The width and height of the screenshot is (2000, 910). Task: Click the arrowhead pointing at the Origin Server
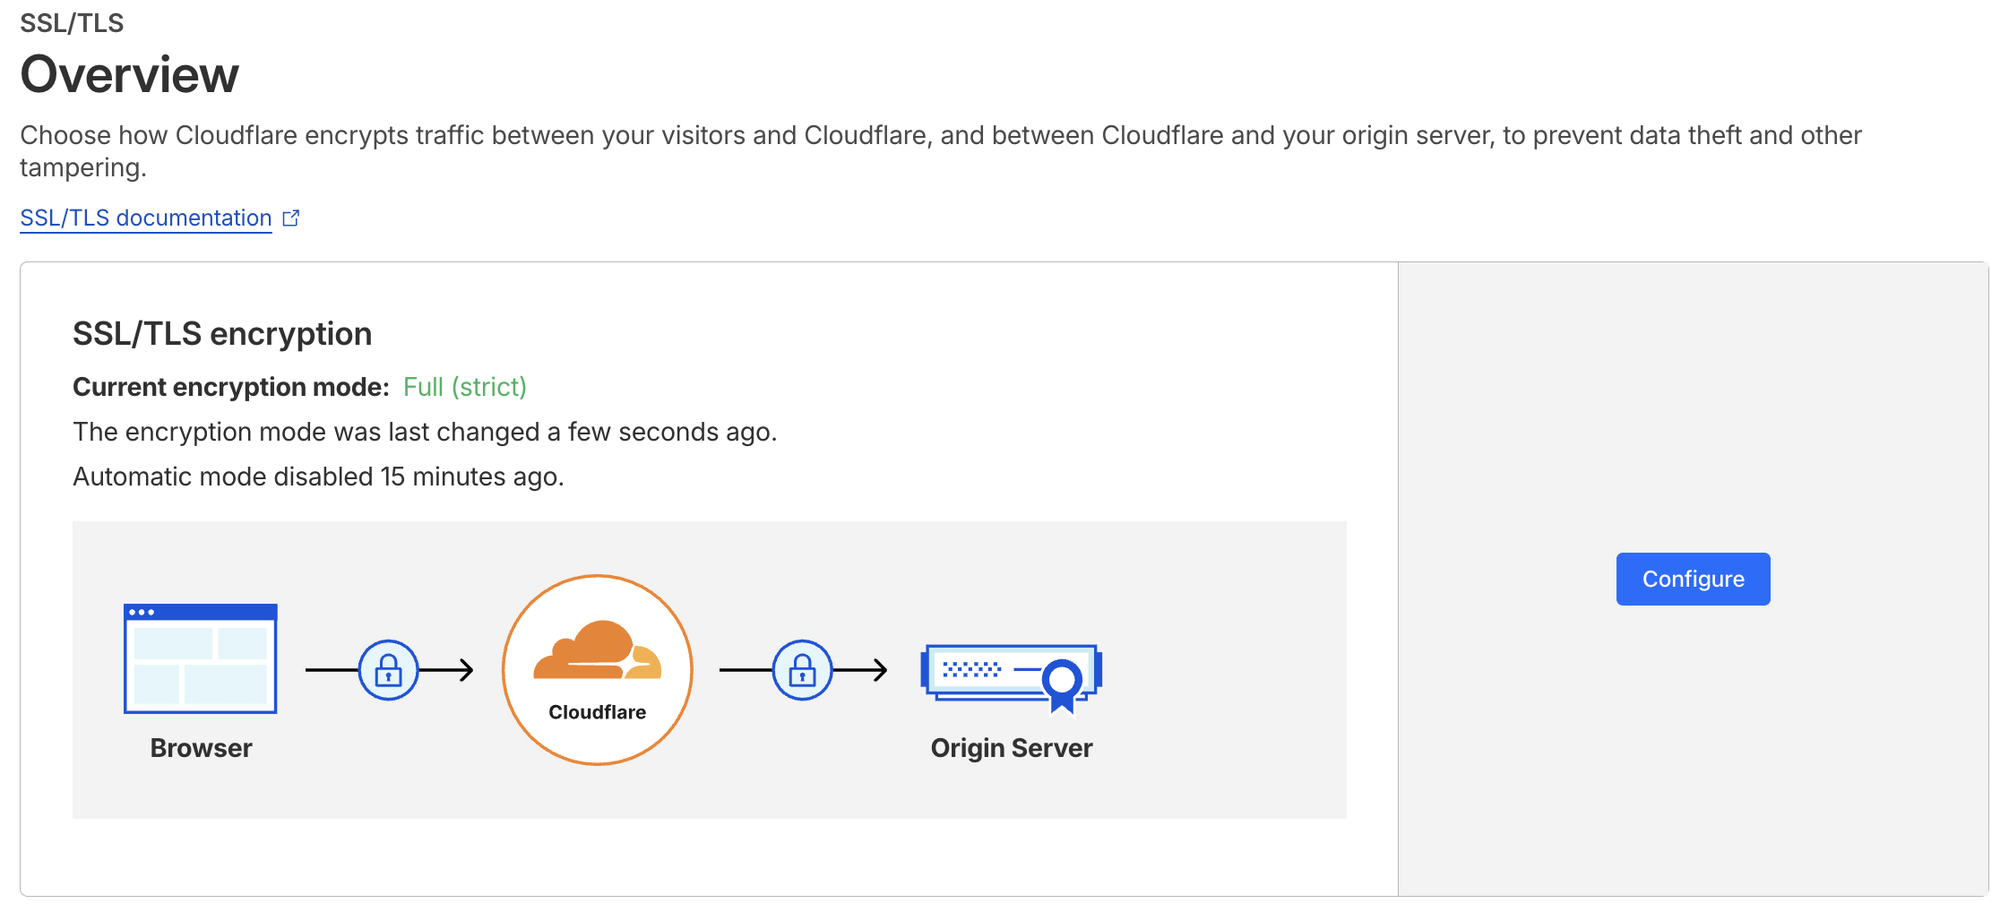(x=880, y=670)
